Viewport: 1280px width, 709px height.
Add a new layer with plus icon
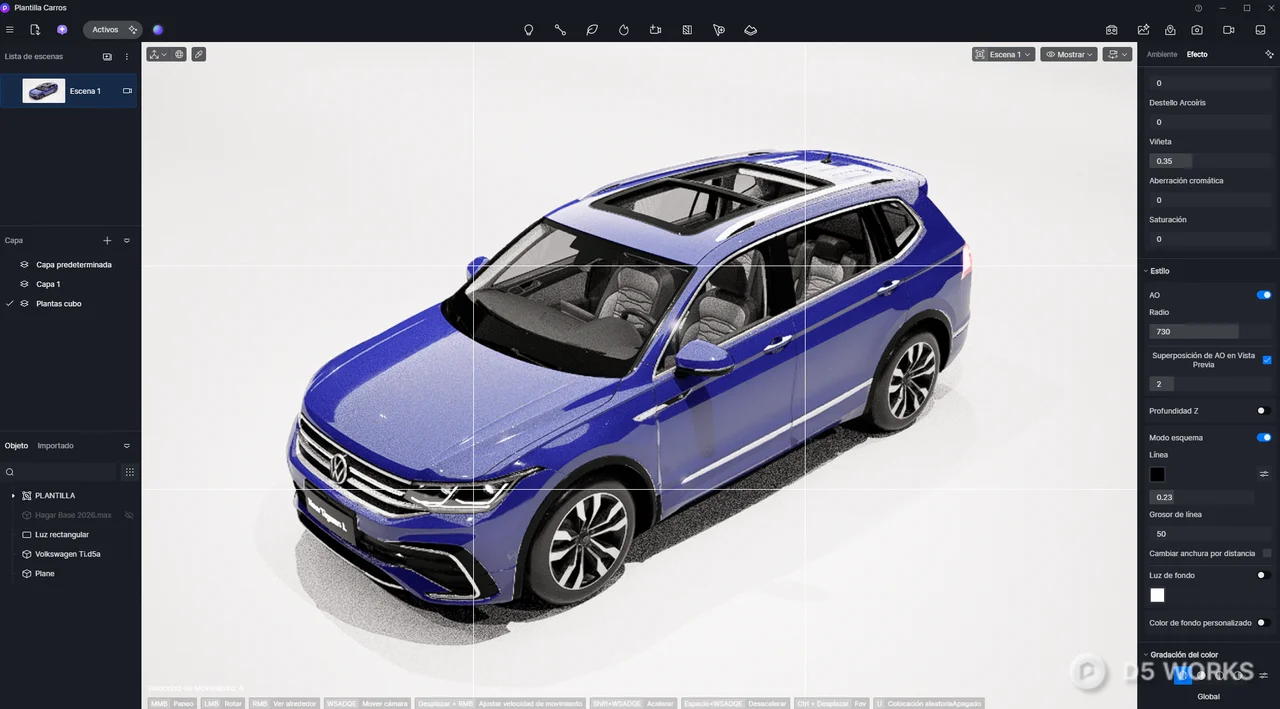(107, 241)
